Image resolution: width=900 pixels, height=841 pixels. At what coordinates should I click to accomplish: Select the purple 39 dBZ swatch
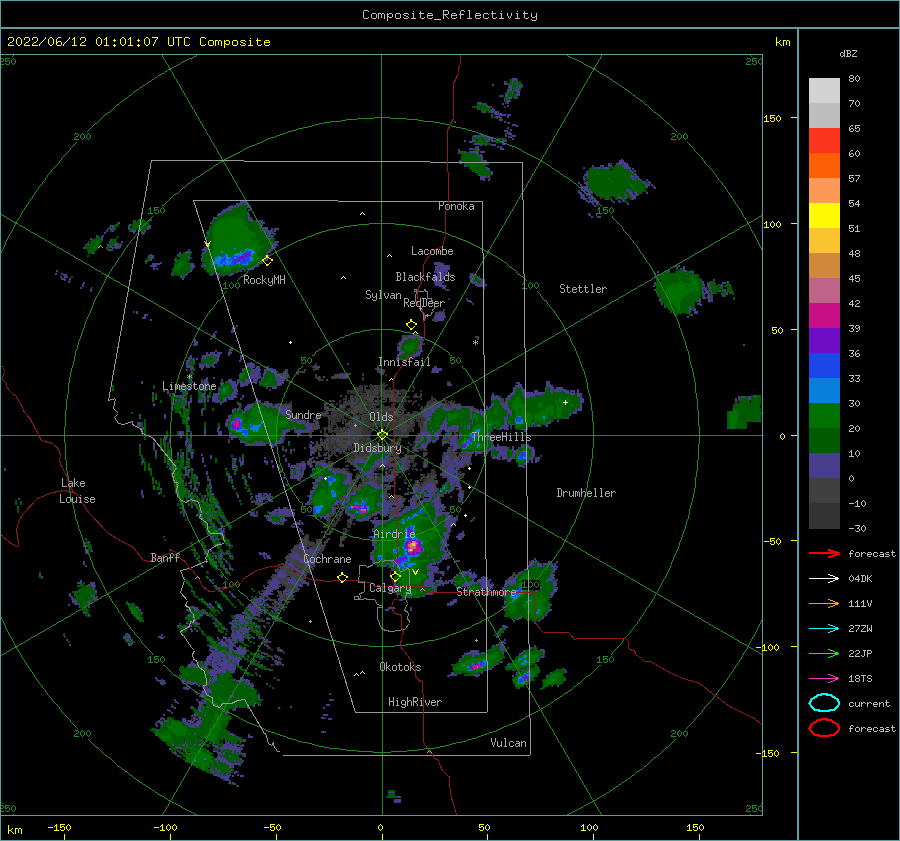pyautogui.click(x=824, y=341)
